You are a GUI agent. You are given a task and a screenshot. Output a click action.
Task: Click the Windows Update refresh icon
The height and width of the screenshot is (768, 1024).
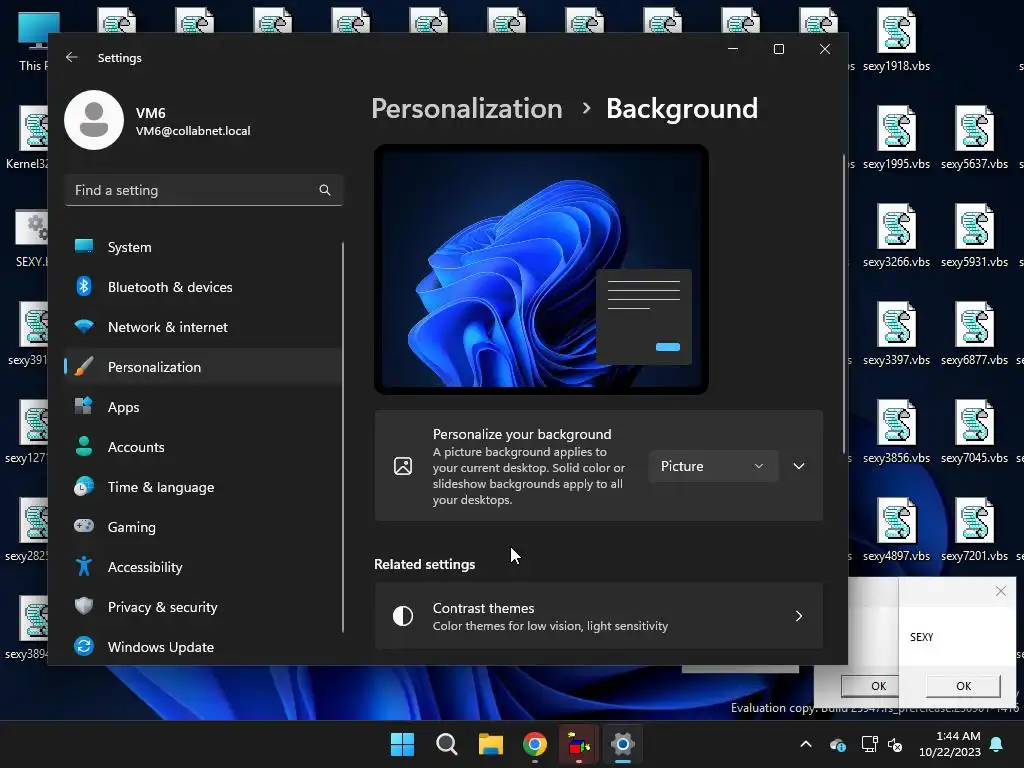point(84,646)
